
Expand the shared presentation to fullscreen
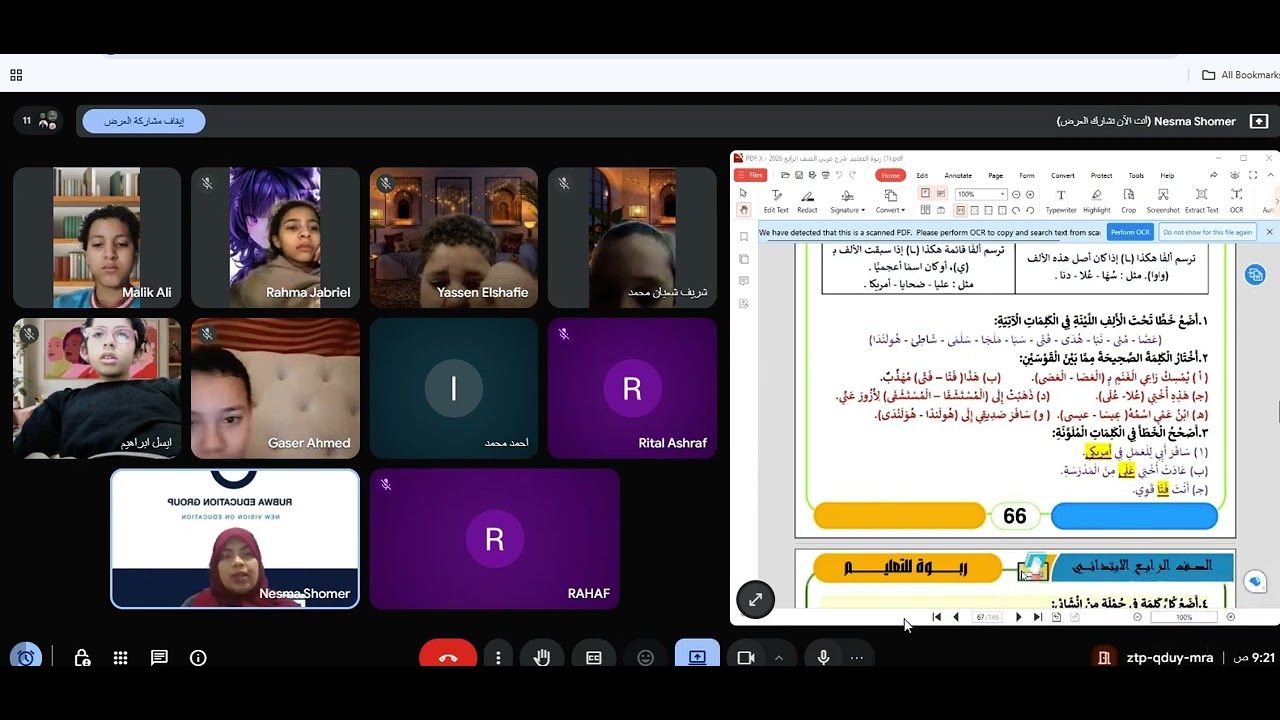click(x=755, y=599)
